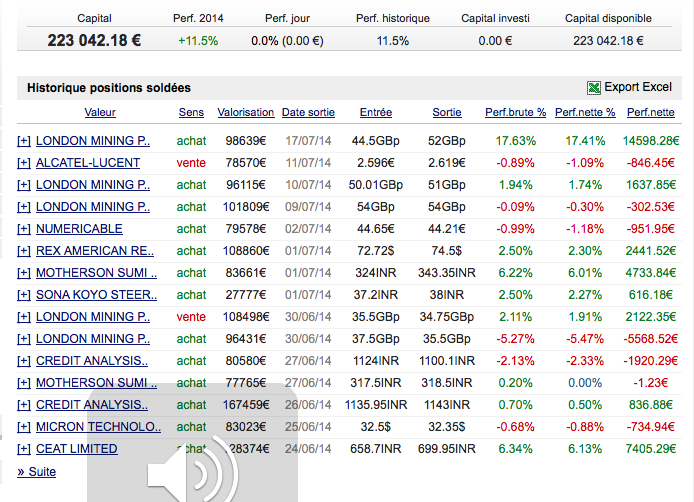
Task: Sort by Perf.nette % column
Action: [585, 112]
